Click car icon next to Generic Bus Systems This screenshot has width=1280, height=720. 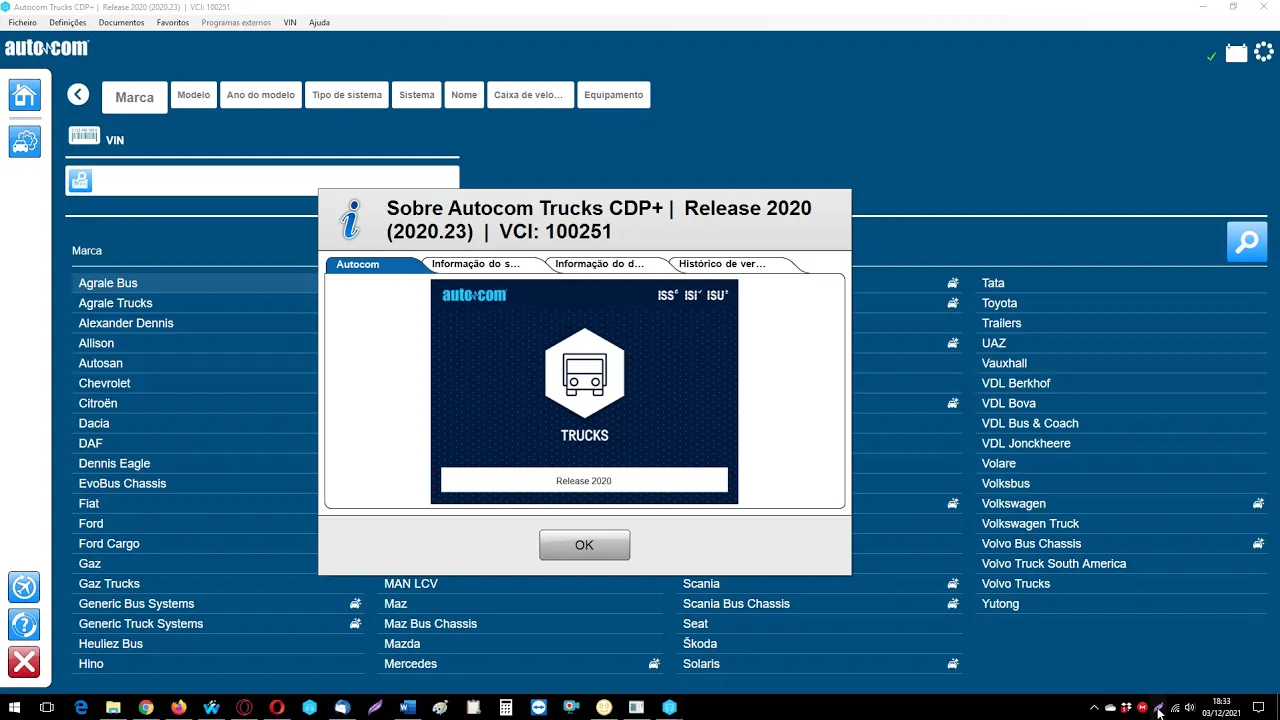[355, 603]
